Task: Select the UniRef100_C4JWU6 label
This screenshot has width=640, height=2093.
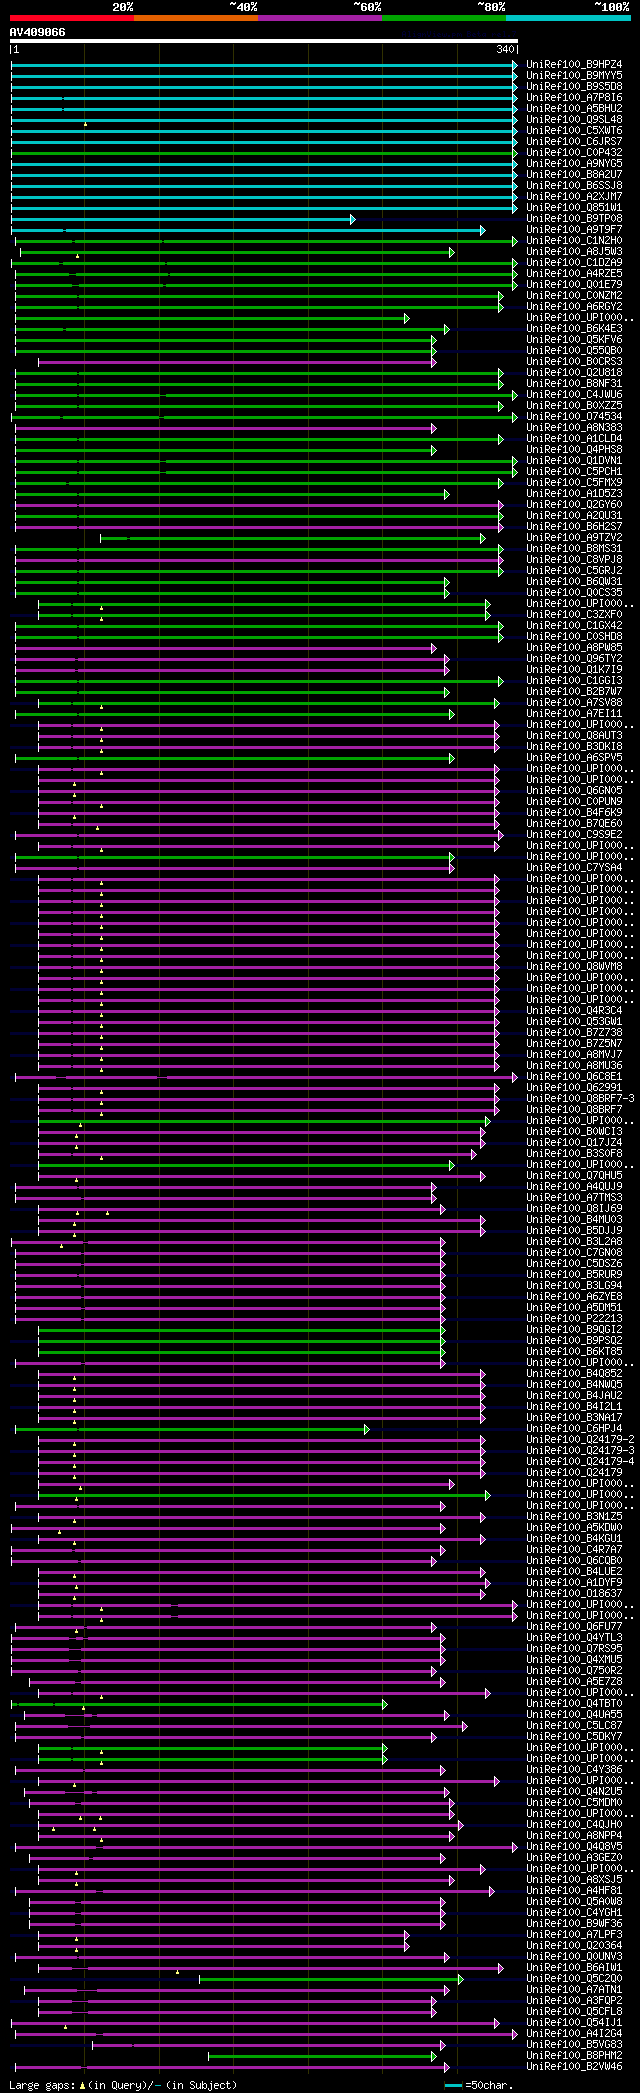Action: click(574, 394)
